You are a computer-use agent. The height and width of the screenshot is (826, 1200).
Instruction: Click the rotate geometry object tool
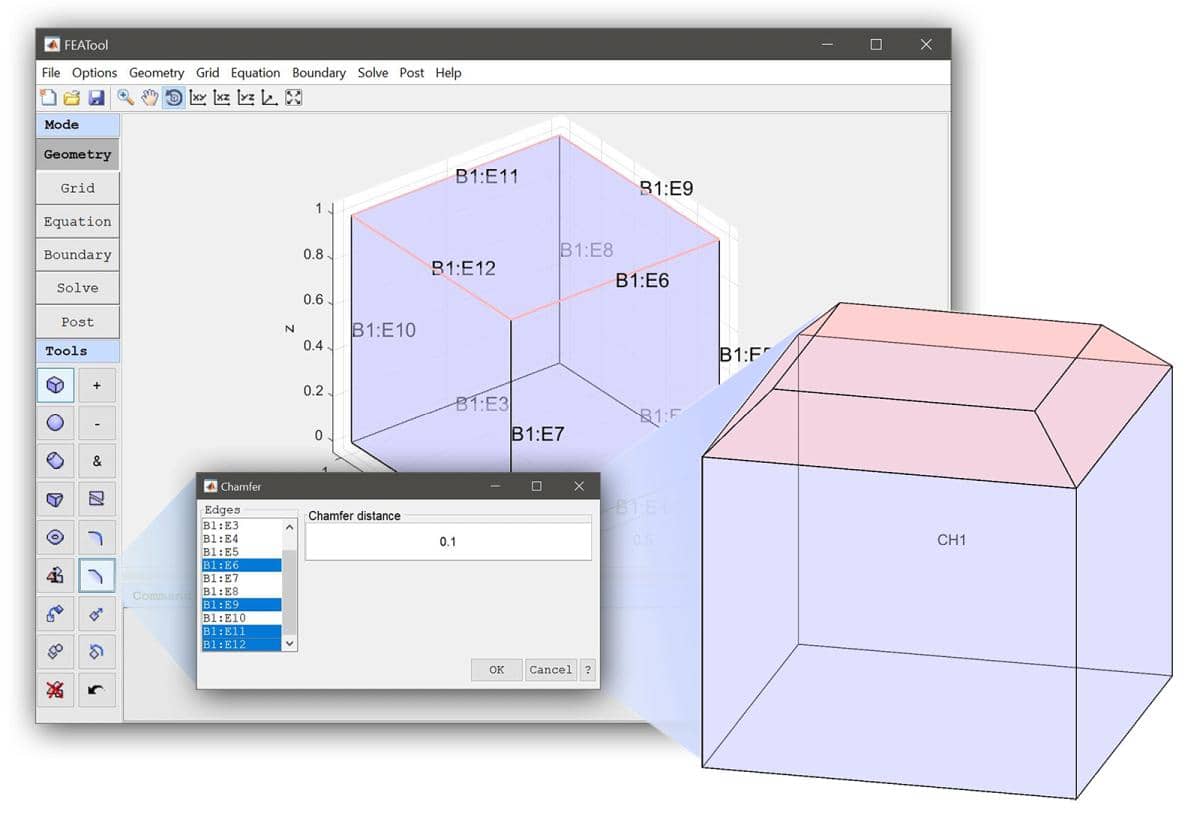tap(97, 651)
